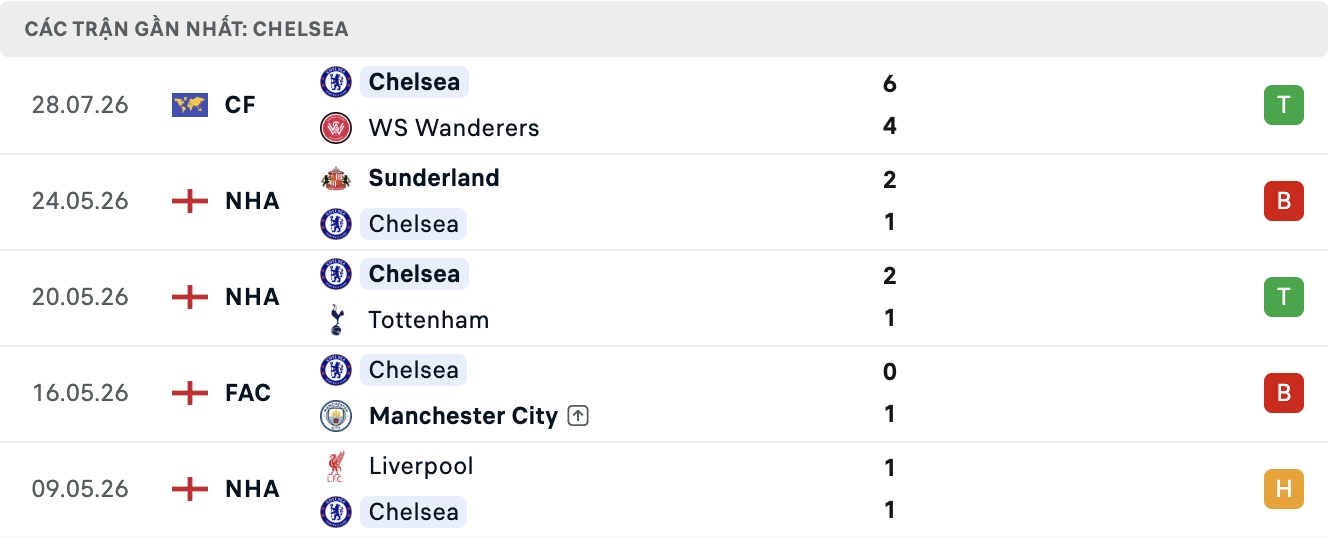Click the red B badge for Manchester City match
The image size is (1328, 538).
pyautogui.click(x=1284, y=393)
